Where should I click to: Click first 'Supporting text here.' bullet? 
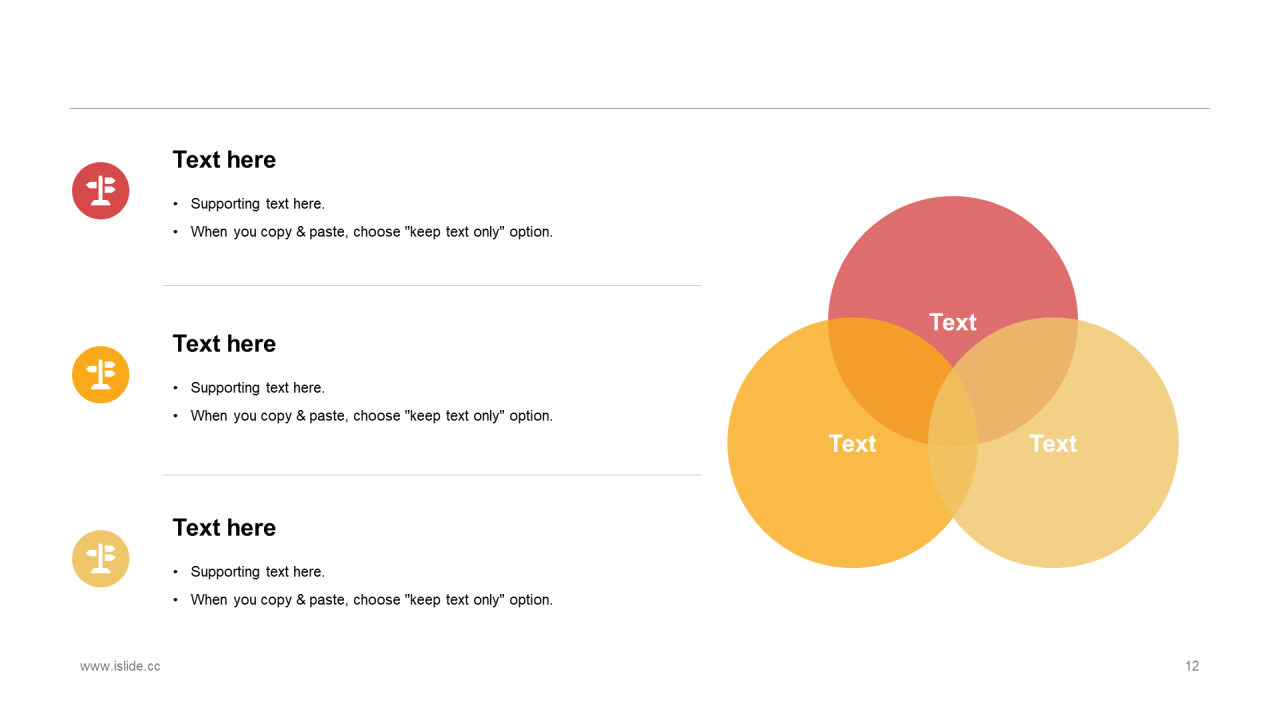pyautogui.click(x=258, y=204)
